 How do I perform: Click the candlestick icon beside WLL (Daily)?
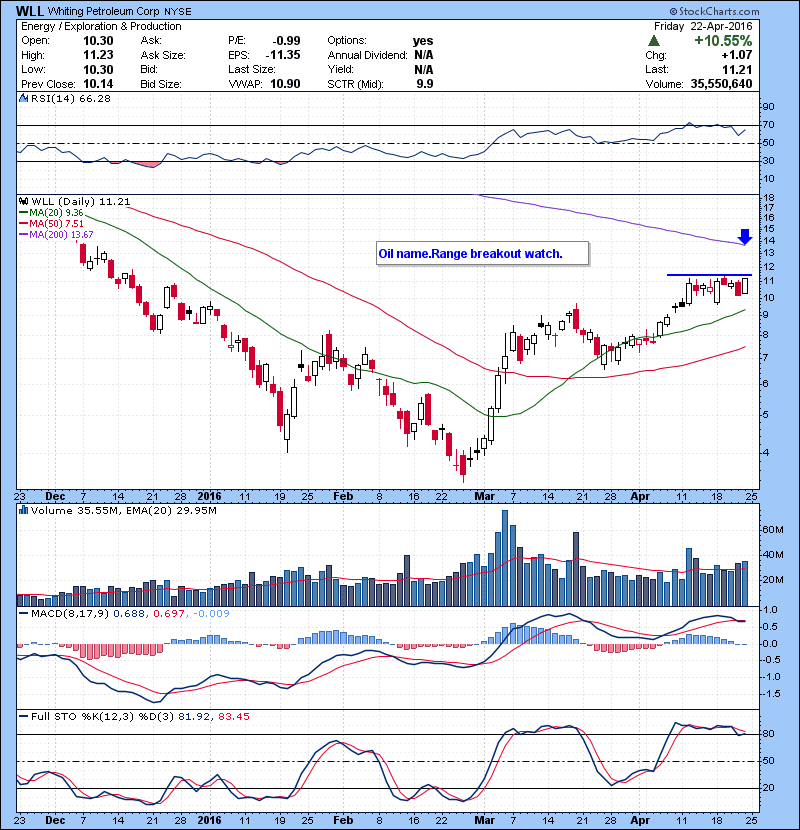(24, 202)
